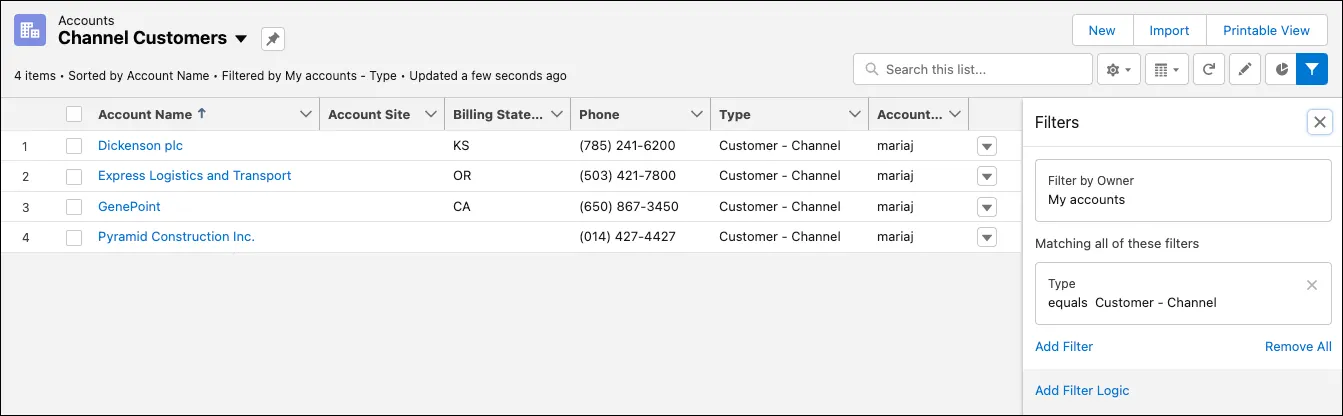Click billing state cell OR

462,176
